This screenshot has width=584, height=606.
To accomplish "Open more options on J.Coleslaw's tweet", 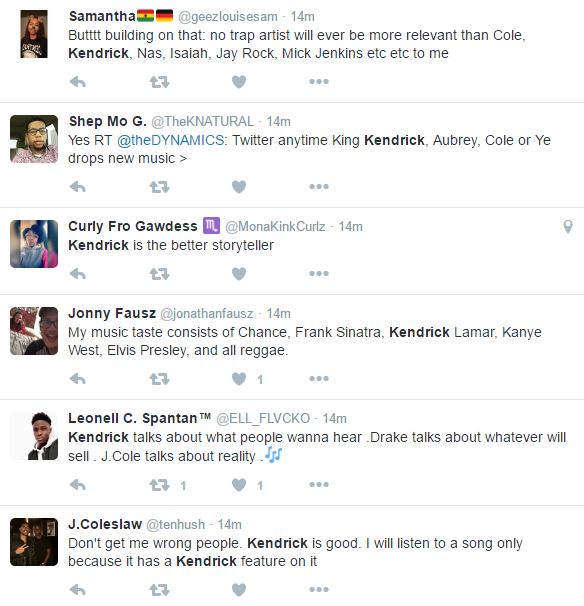I will click(x=319, y=589).
